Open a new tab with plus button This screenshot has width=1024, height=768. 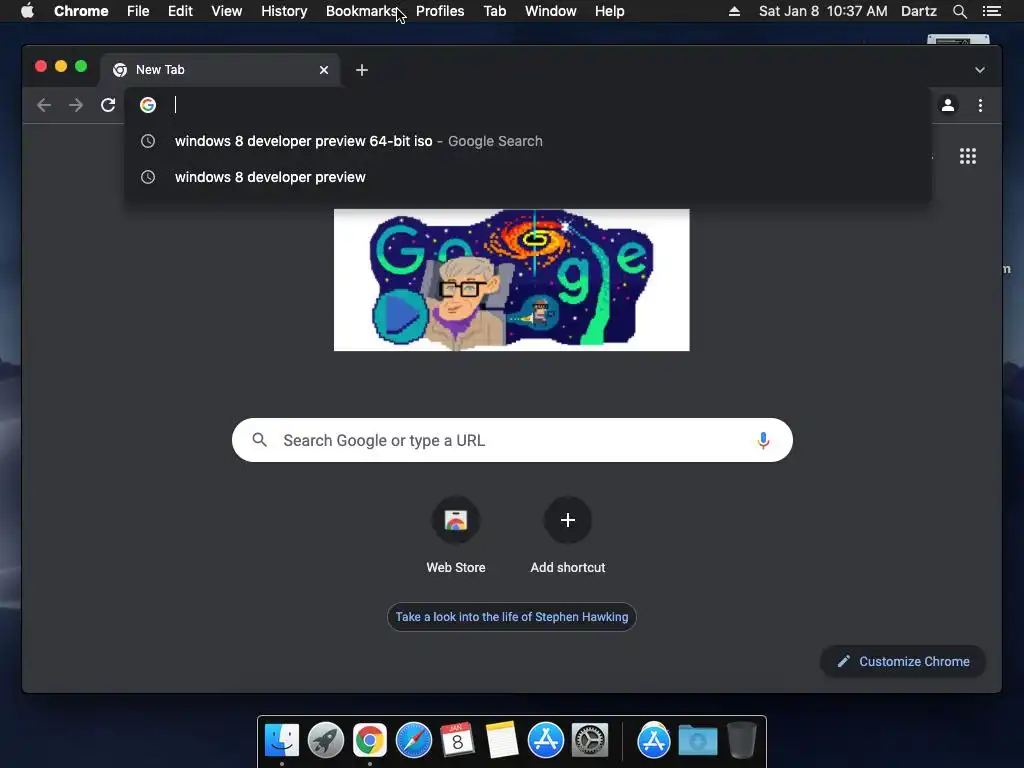[x=362, y=70]
